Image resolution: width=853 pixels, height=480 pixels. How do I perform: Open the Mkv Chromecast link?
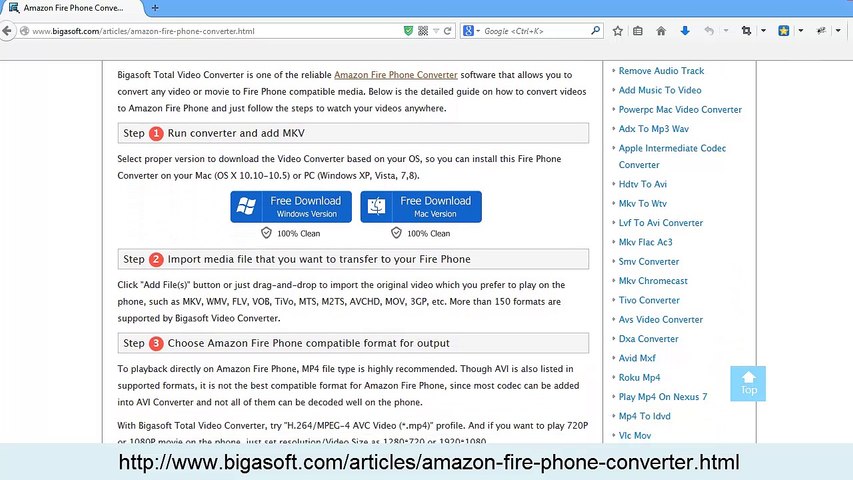tap(653, 281)
